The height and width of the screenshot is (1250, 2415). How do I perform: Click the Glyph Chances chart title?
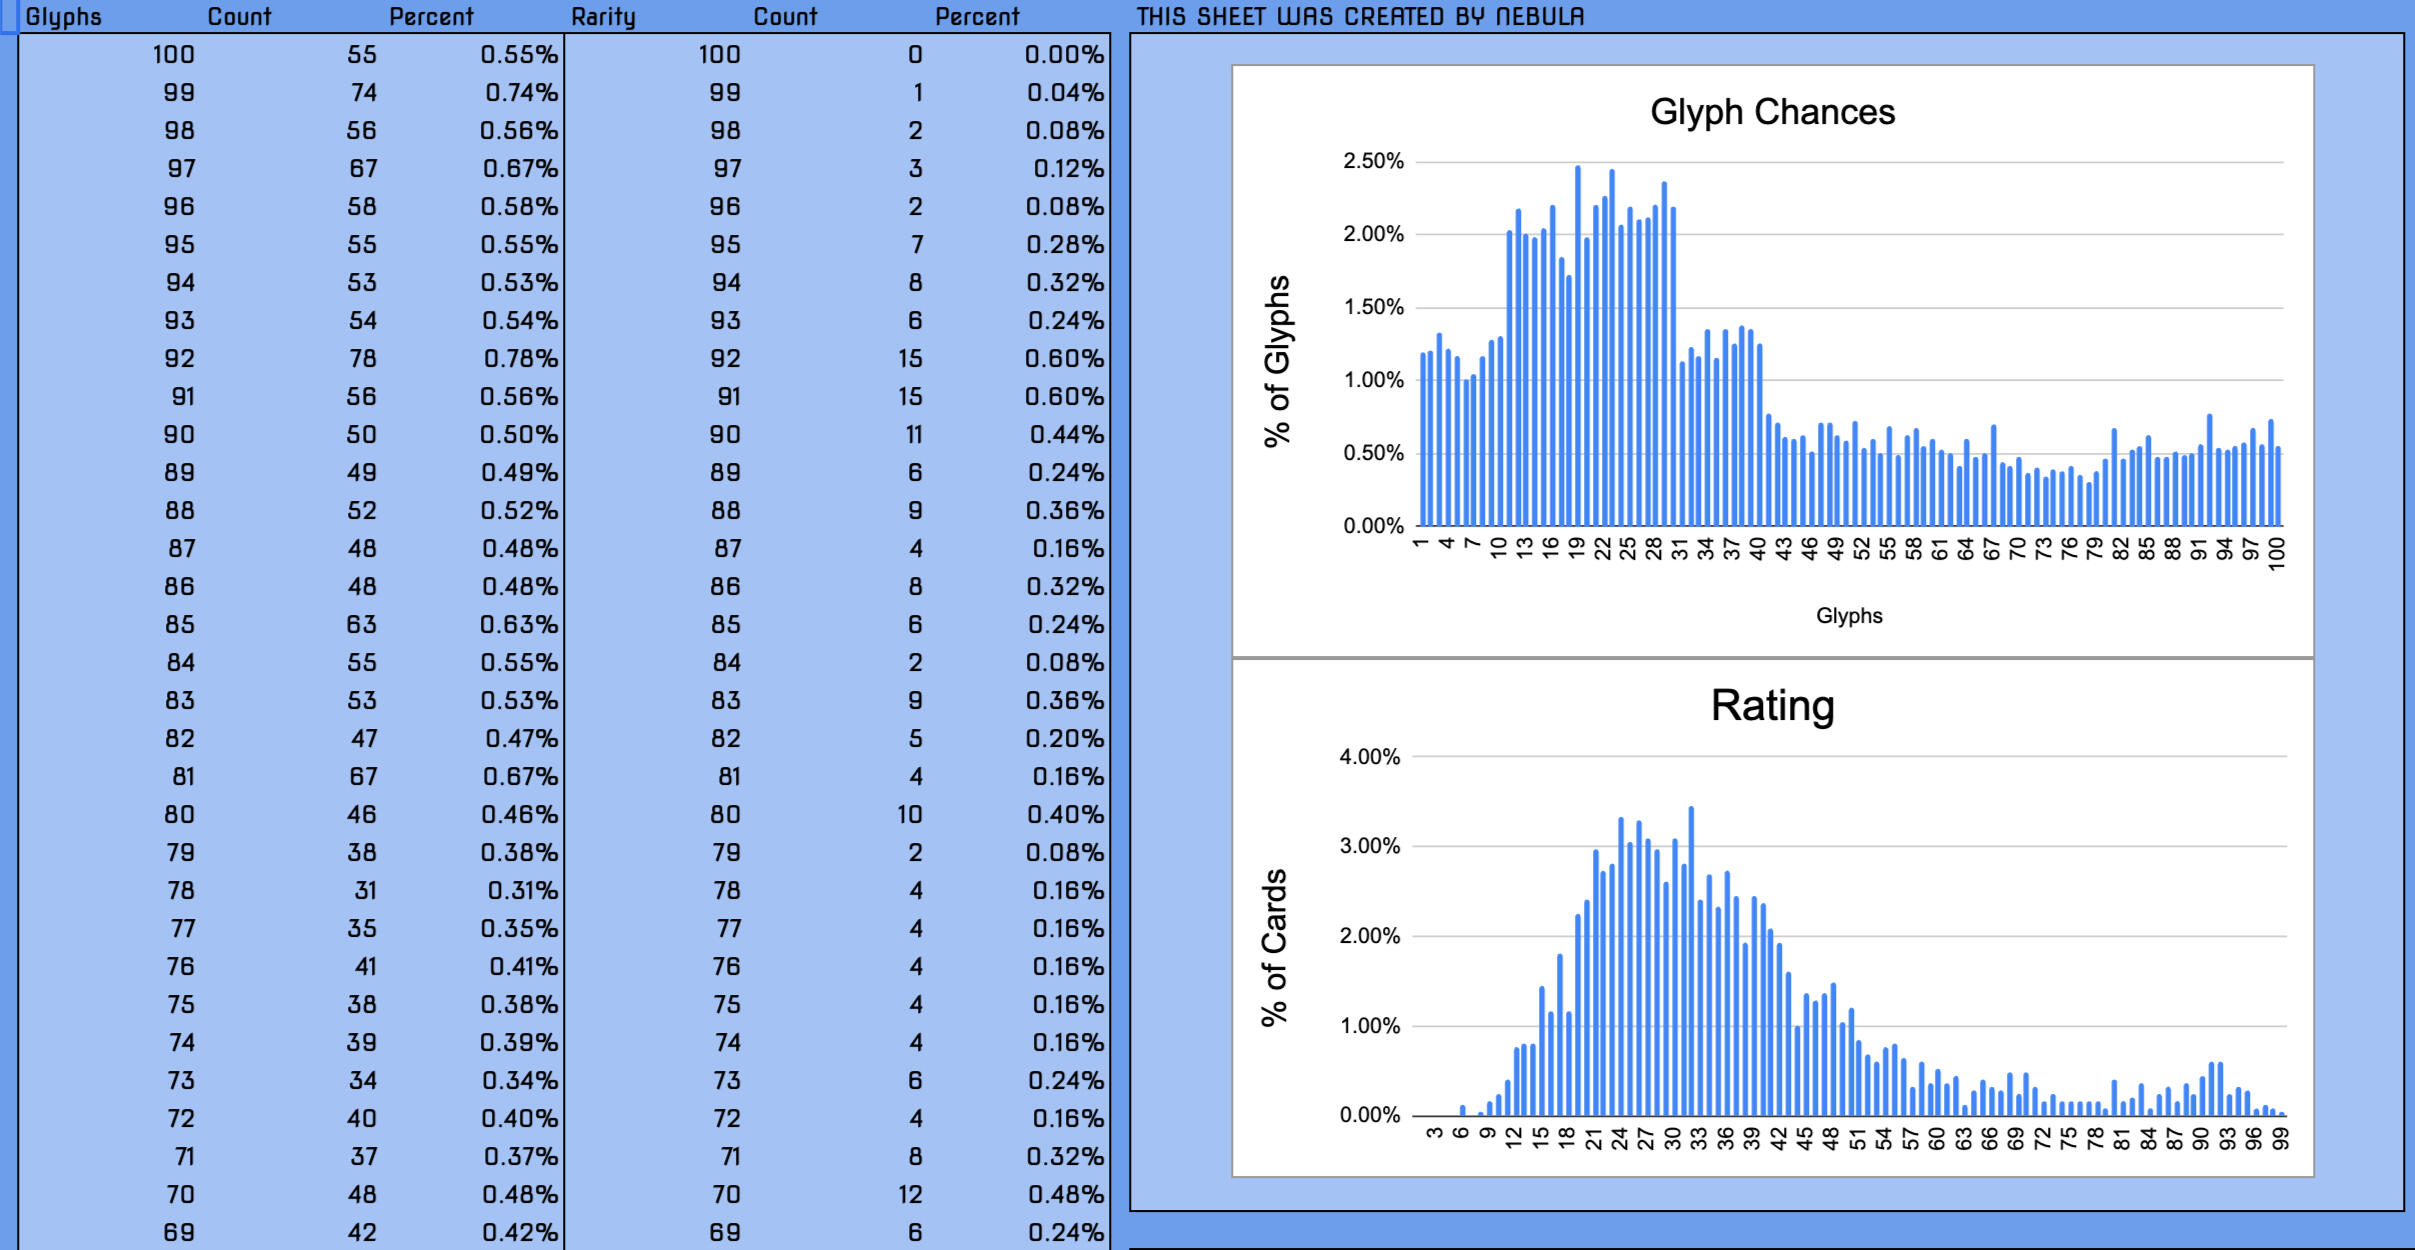tap(1772, 112)
